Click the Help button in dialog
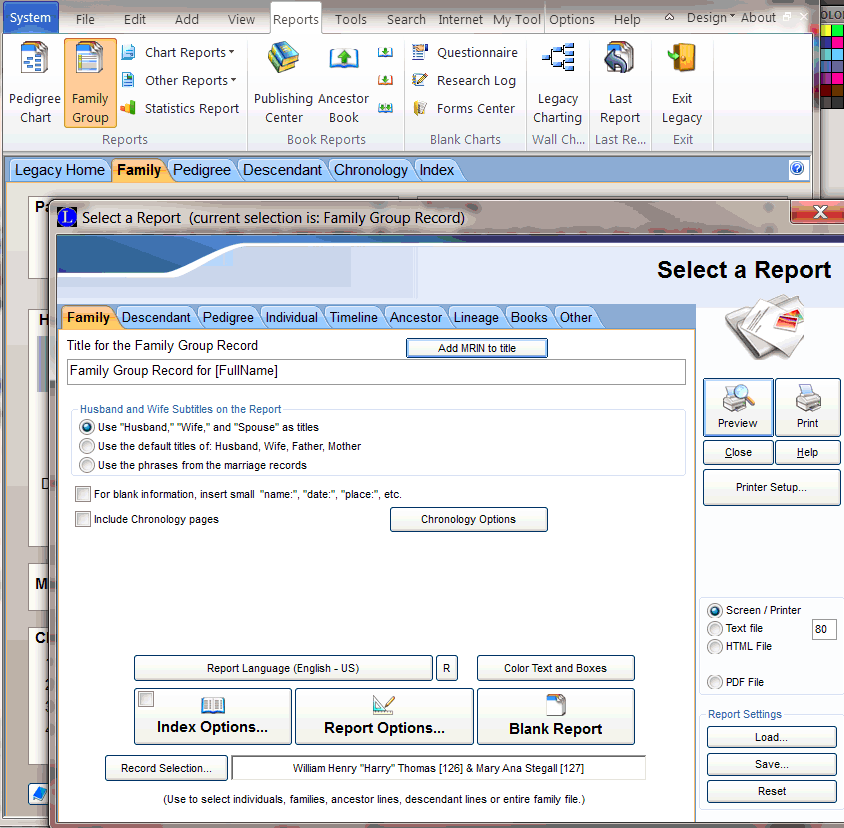844x828 pixels. coord(807,452)
